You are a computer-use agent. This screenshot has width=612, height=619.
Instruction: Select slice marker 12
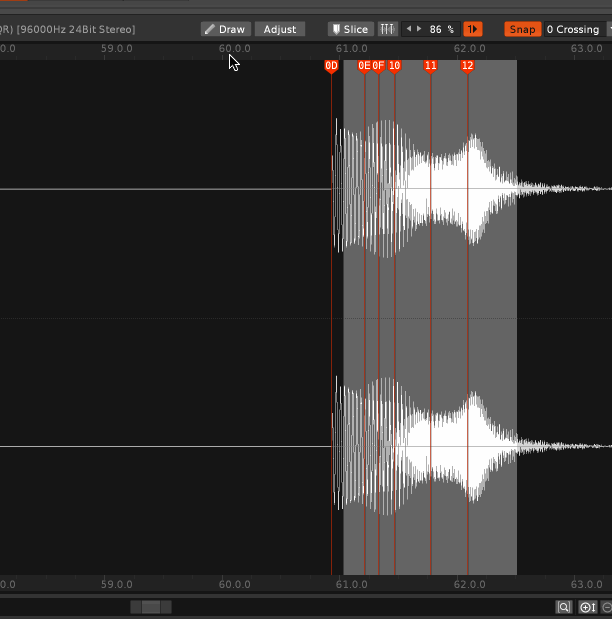point(467,66)
